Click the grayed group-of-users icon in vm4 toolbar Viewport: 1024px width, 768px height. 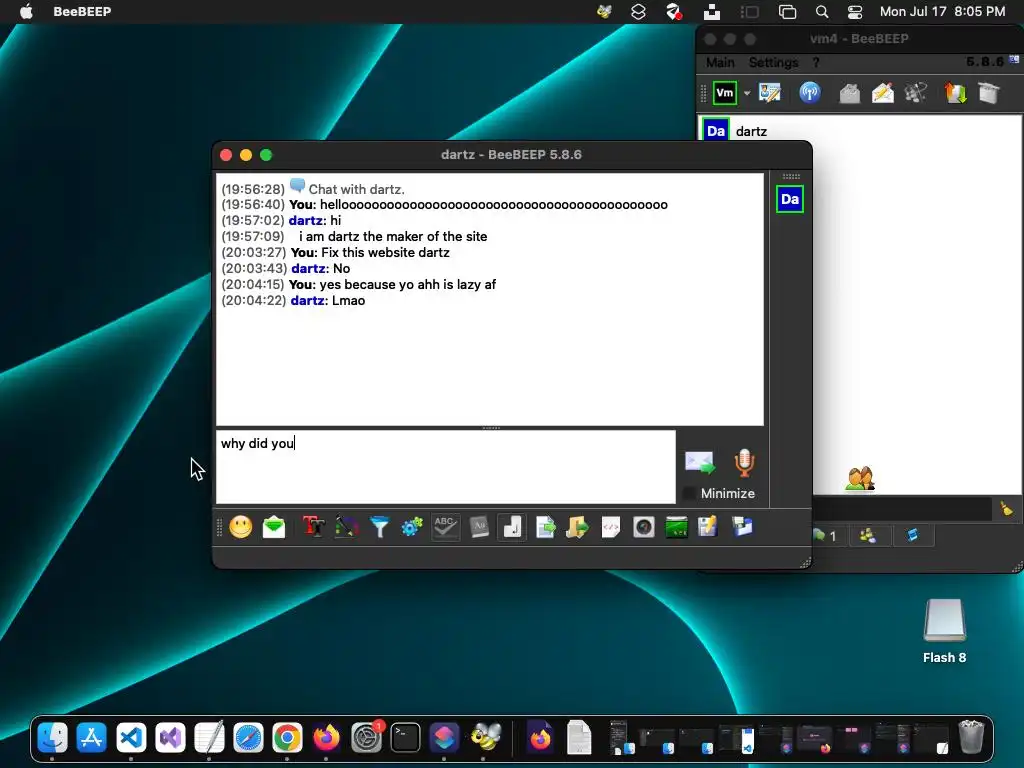[x=916, y=93]
